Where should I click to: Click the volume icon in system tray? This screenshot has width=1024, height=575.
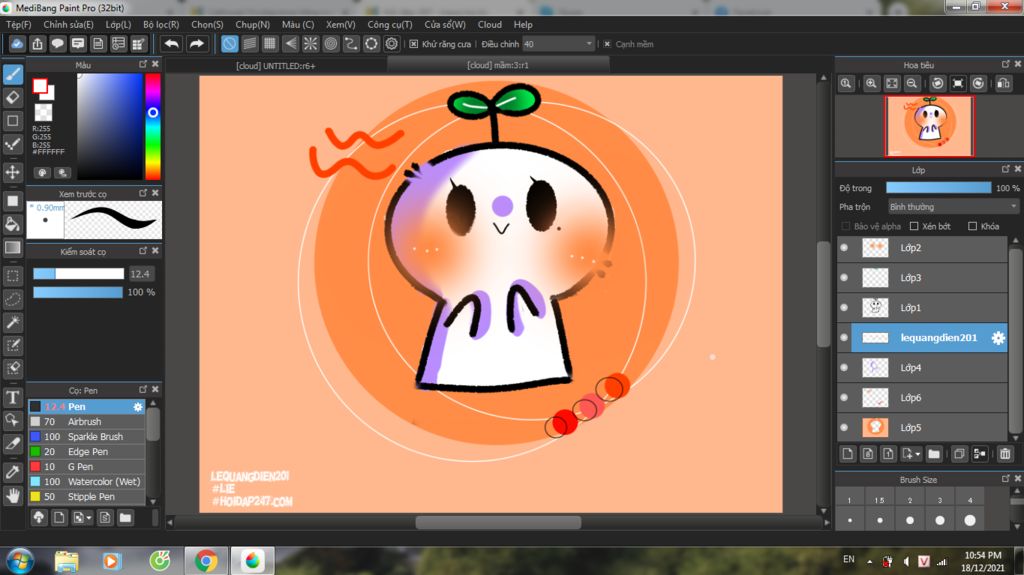pyautogui.click(x=906, y=561)
